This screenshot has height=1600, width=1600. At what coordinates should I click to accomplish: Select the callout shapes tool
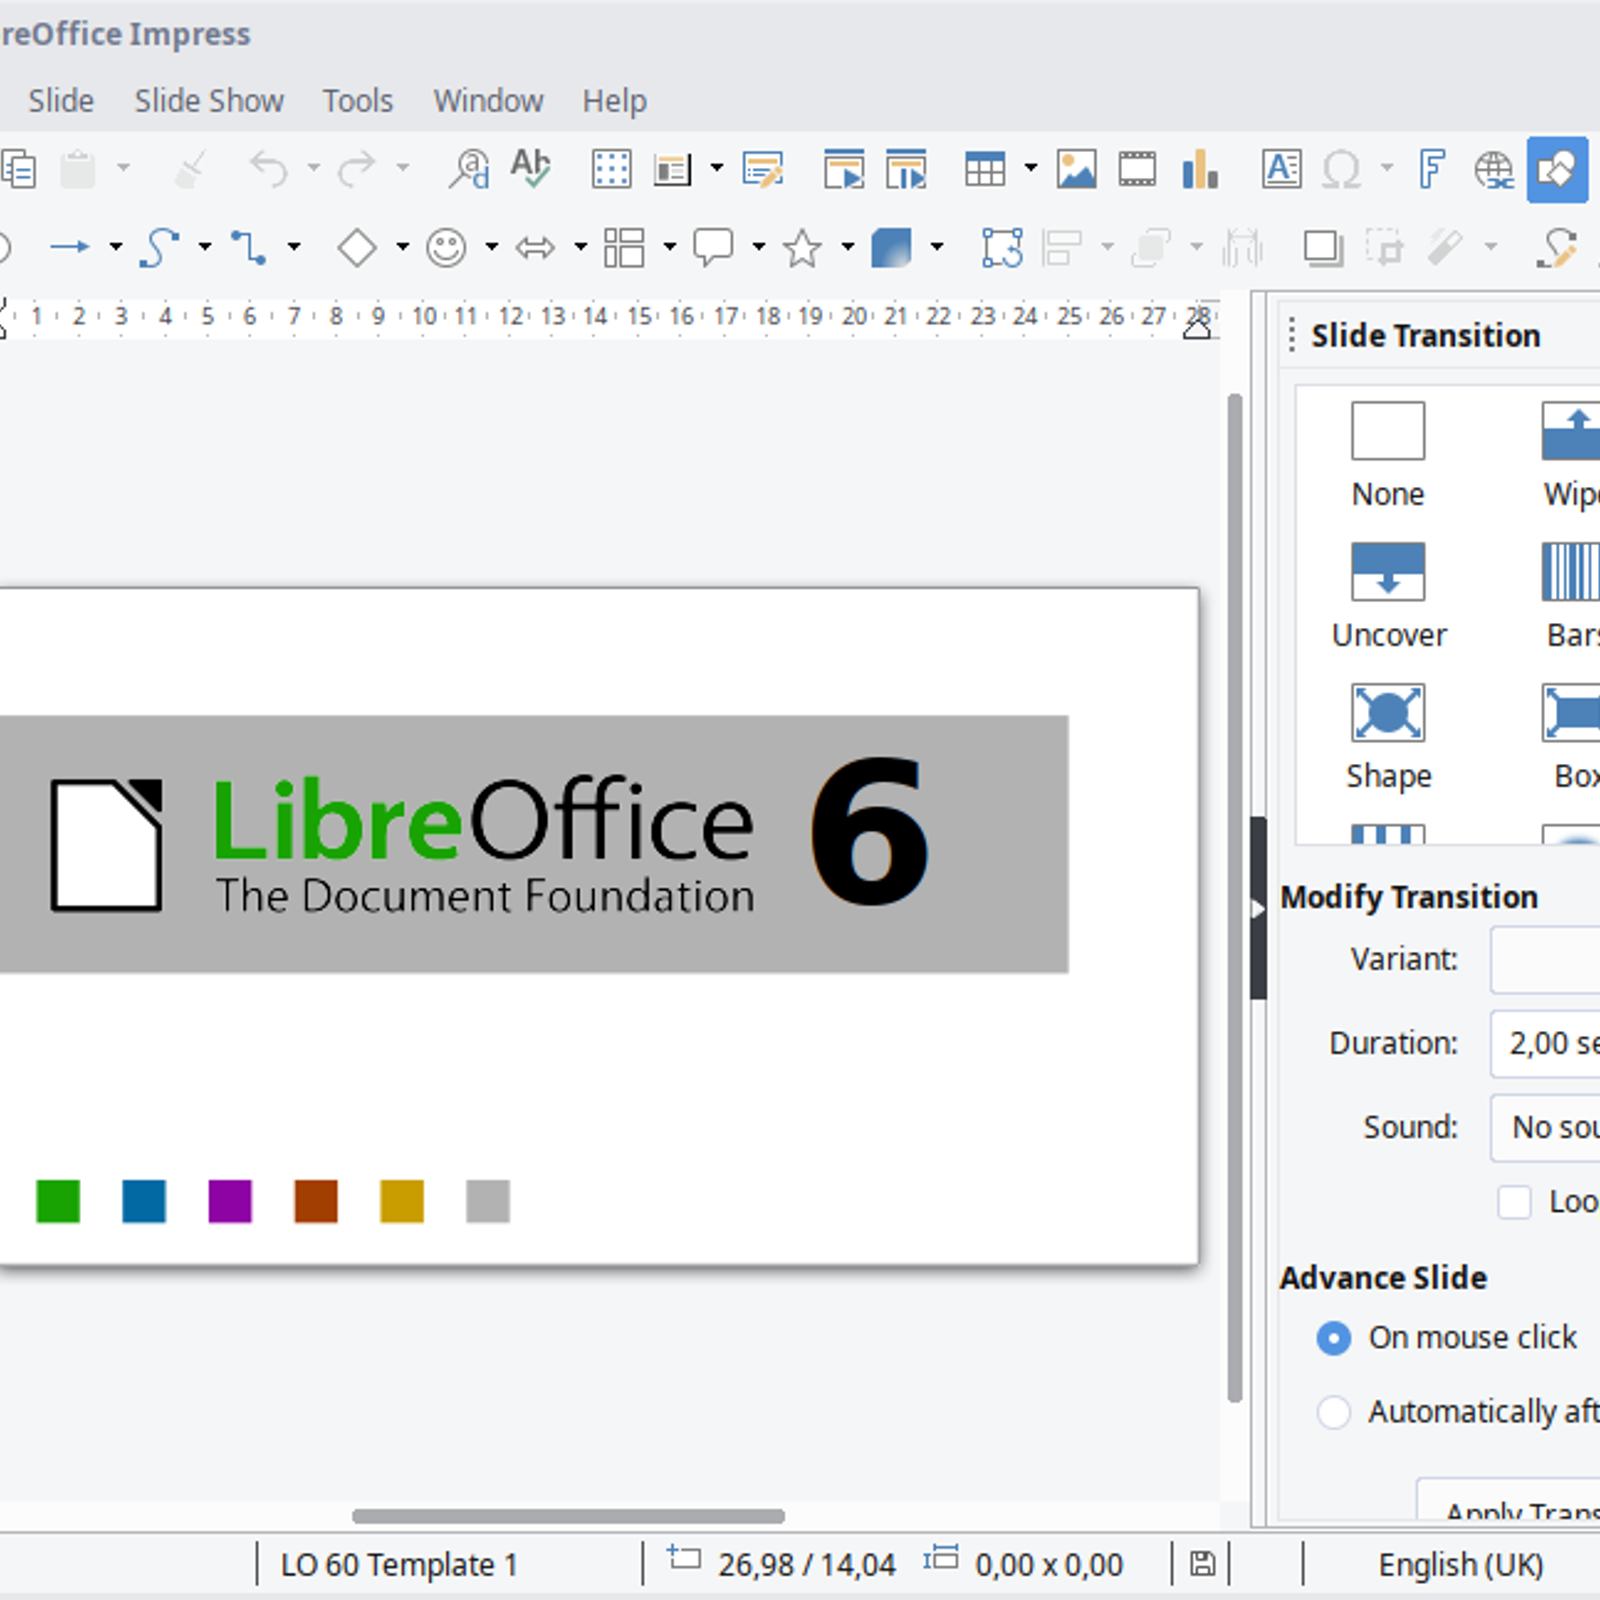tap(713, 247)
